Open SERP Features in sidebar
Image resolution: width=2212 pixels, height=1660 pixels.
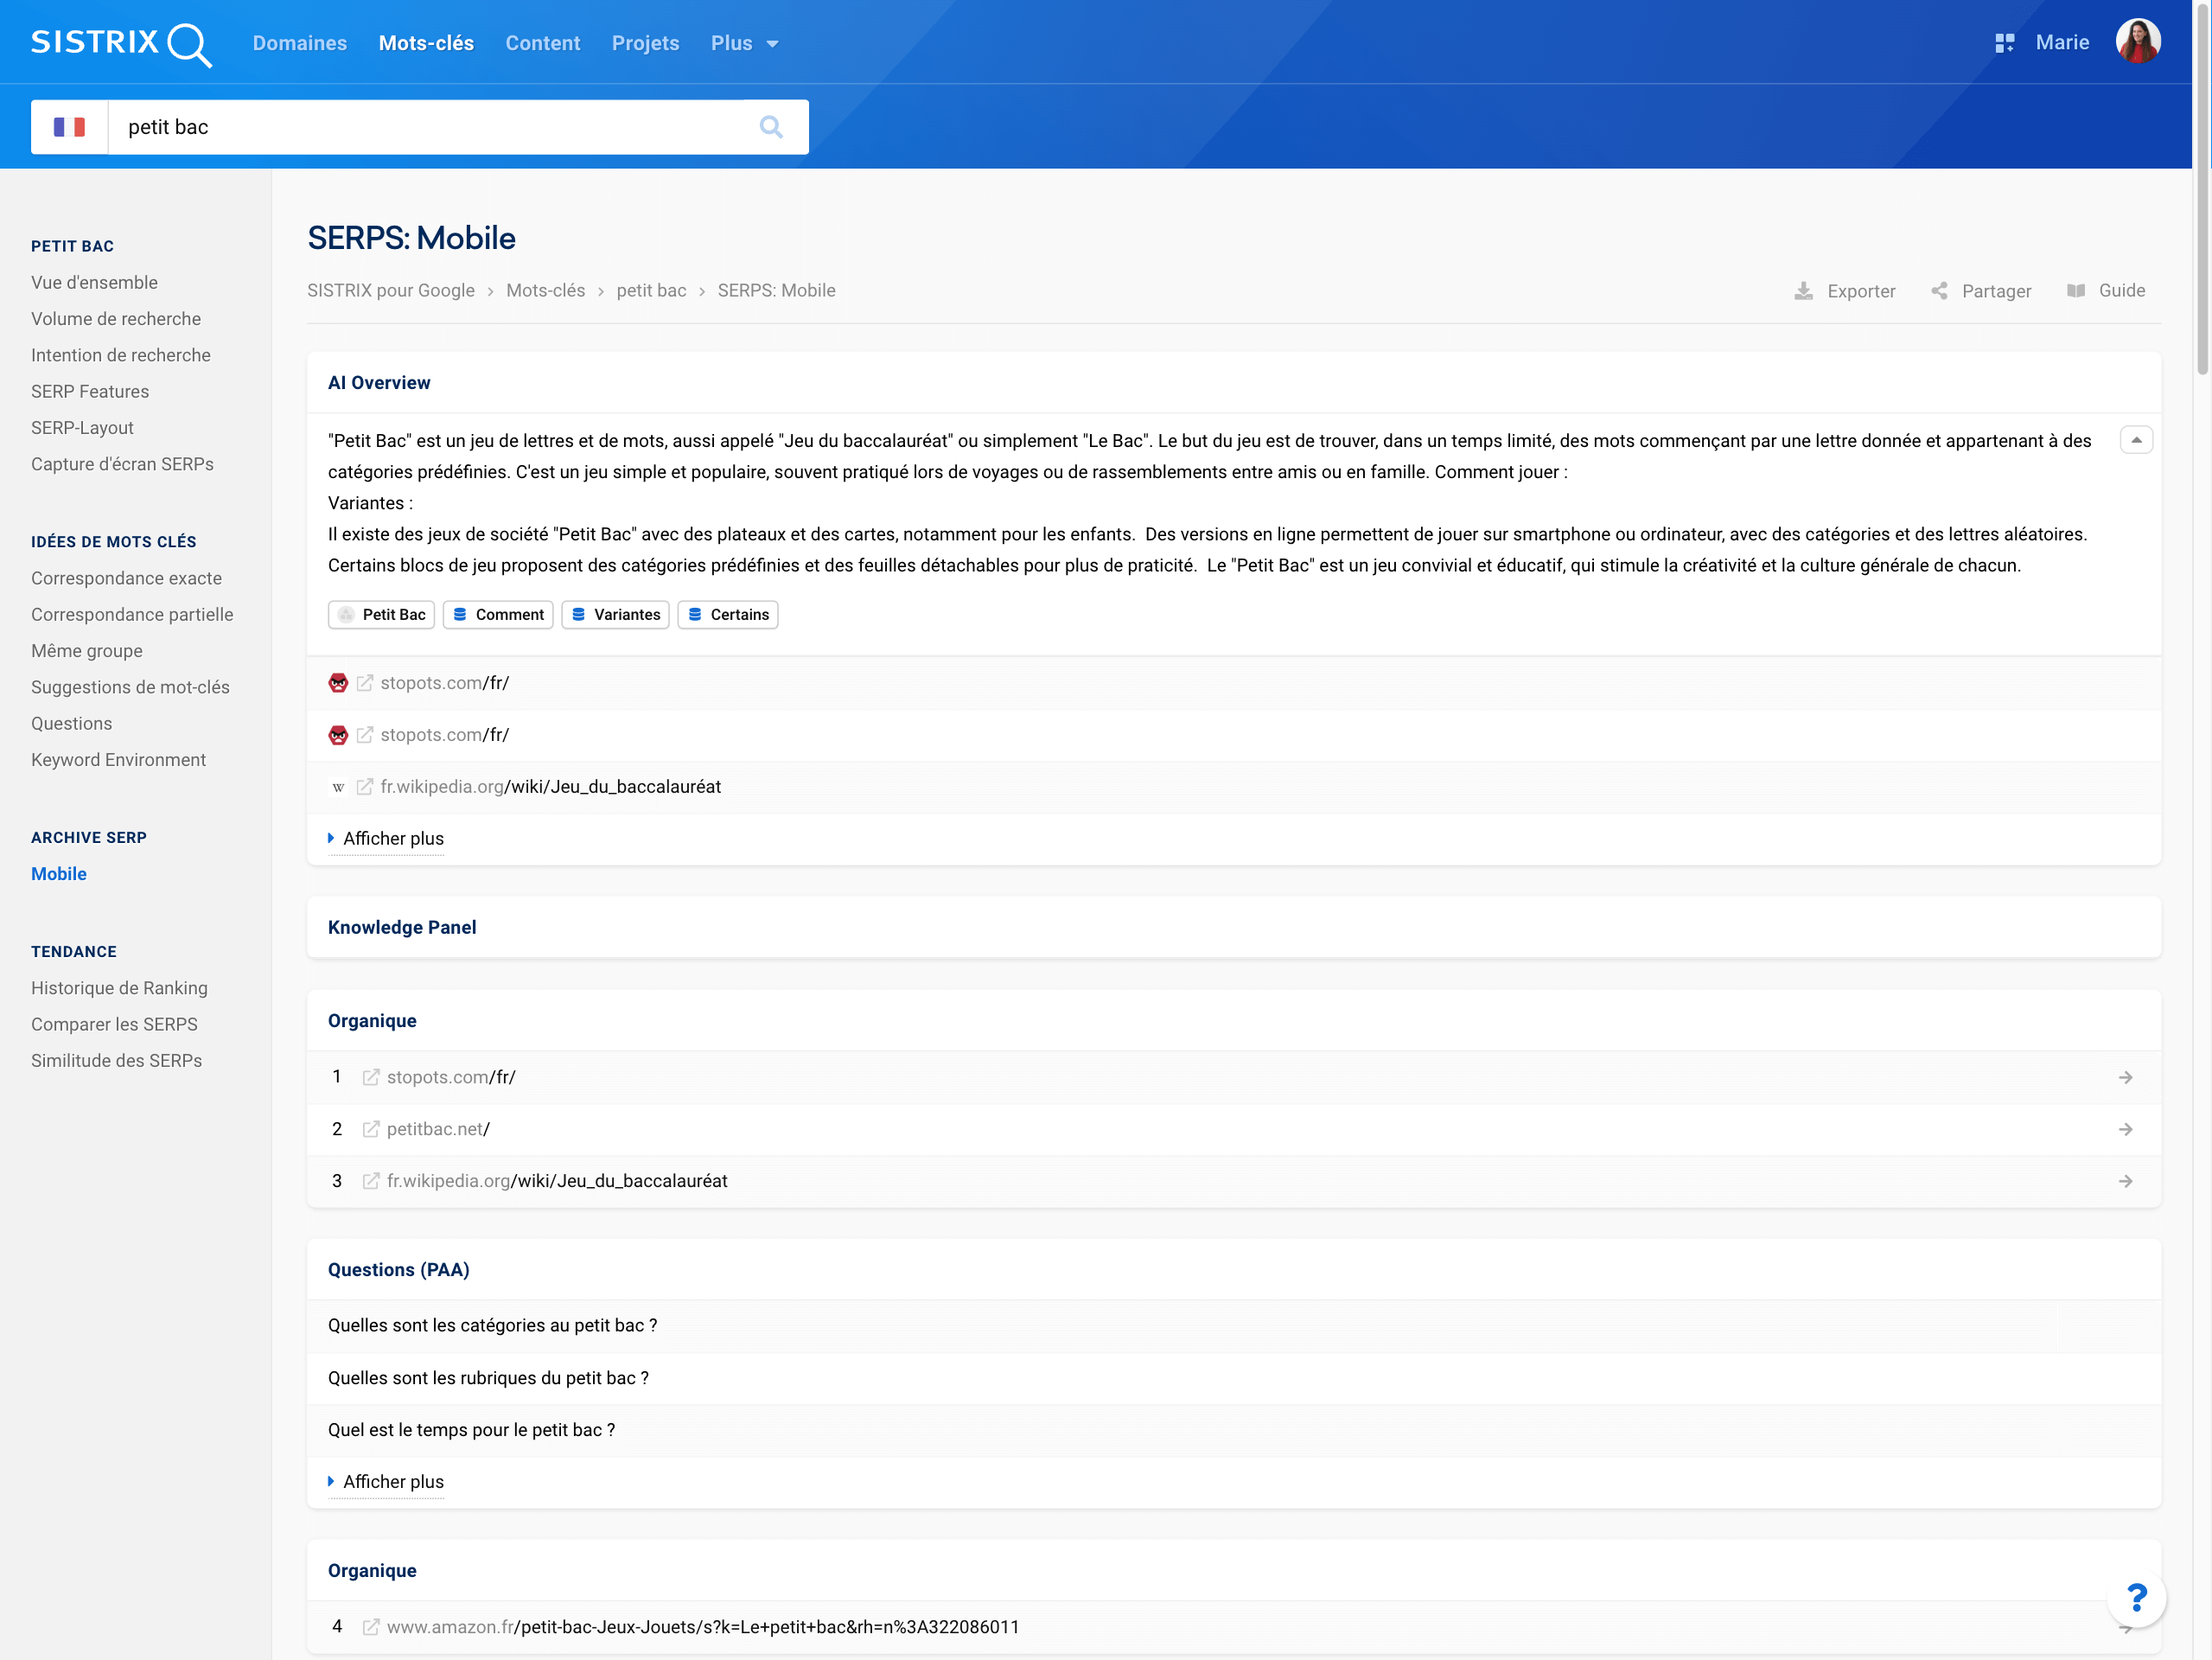[90, 392]
